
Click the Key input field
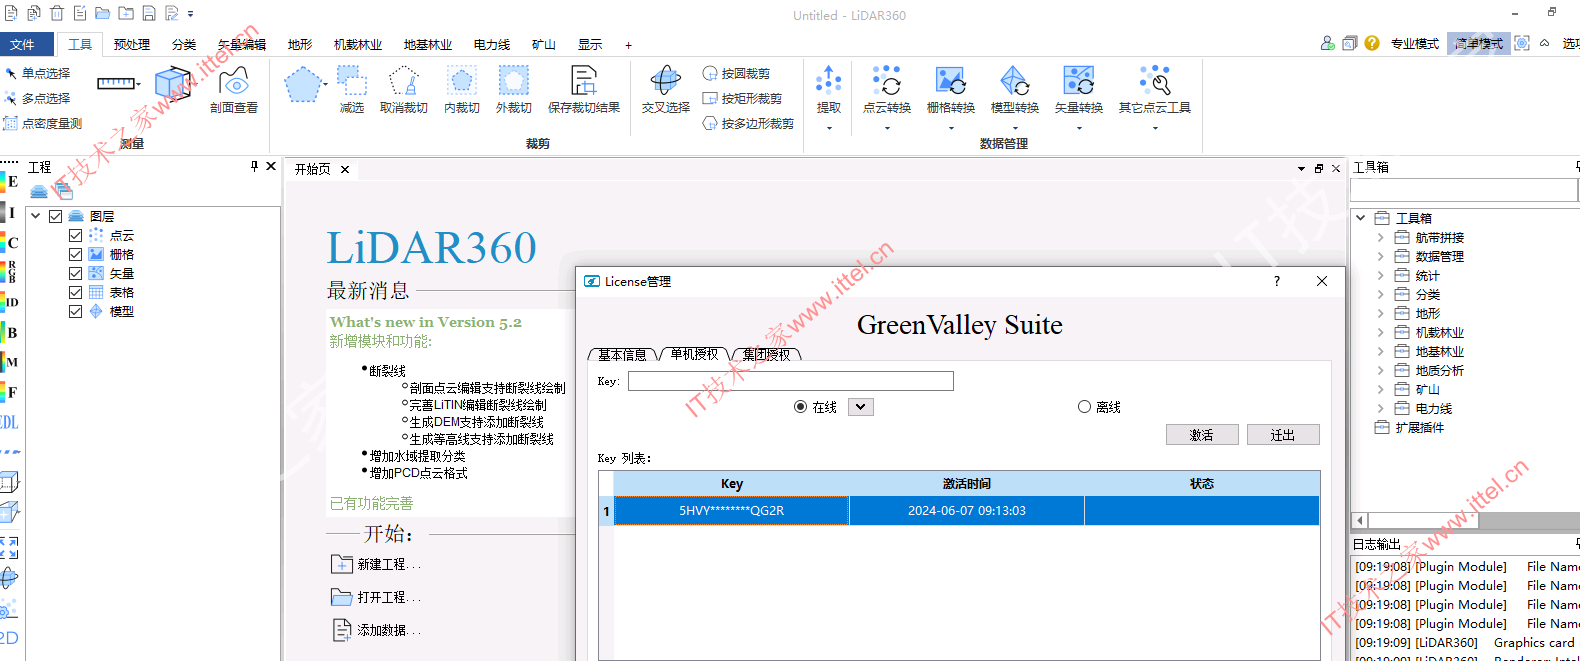[791, 381]
